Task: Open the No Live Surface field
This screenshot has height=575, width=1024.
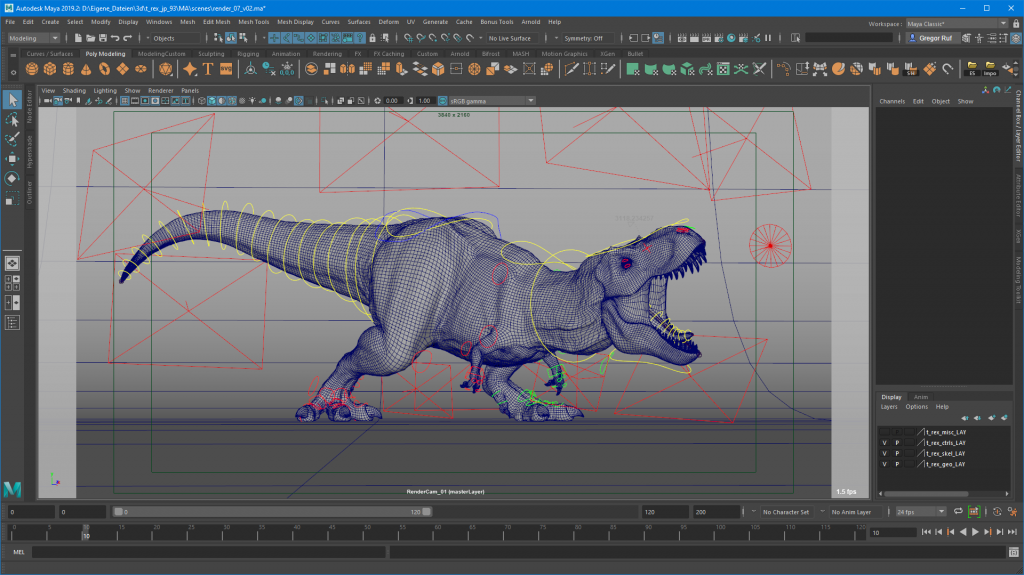Action: click(x=512, y=38)
